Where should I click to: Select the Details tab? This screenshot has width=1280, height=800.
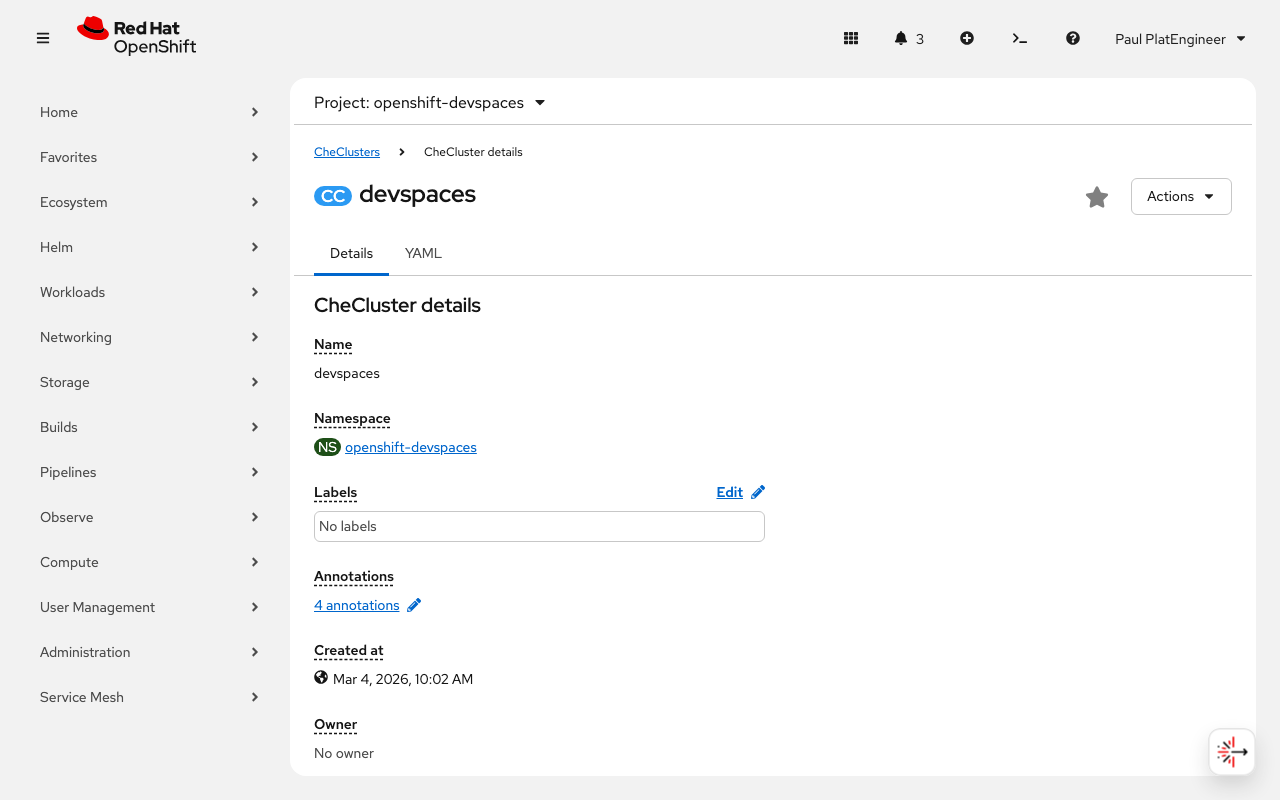point(351,254)
